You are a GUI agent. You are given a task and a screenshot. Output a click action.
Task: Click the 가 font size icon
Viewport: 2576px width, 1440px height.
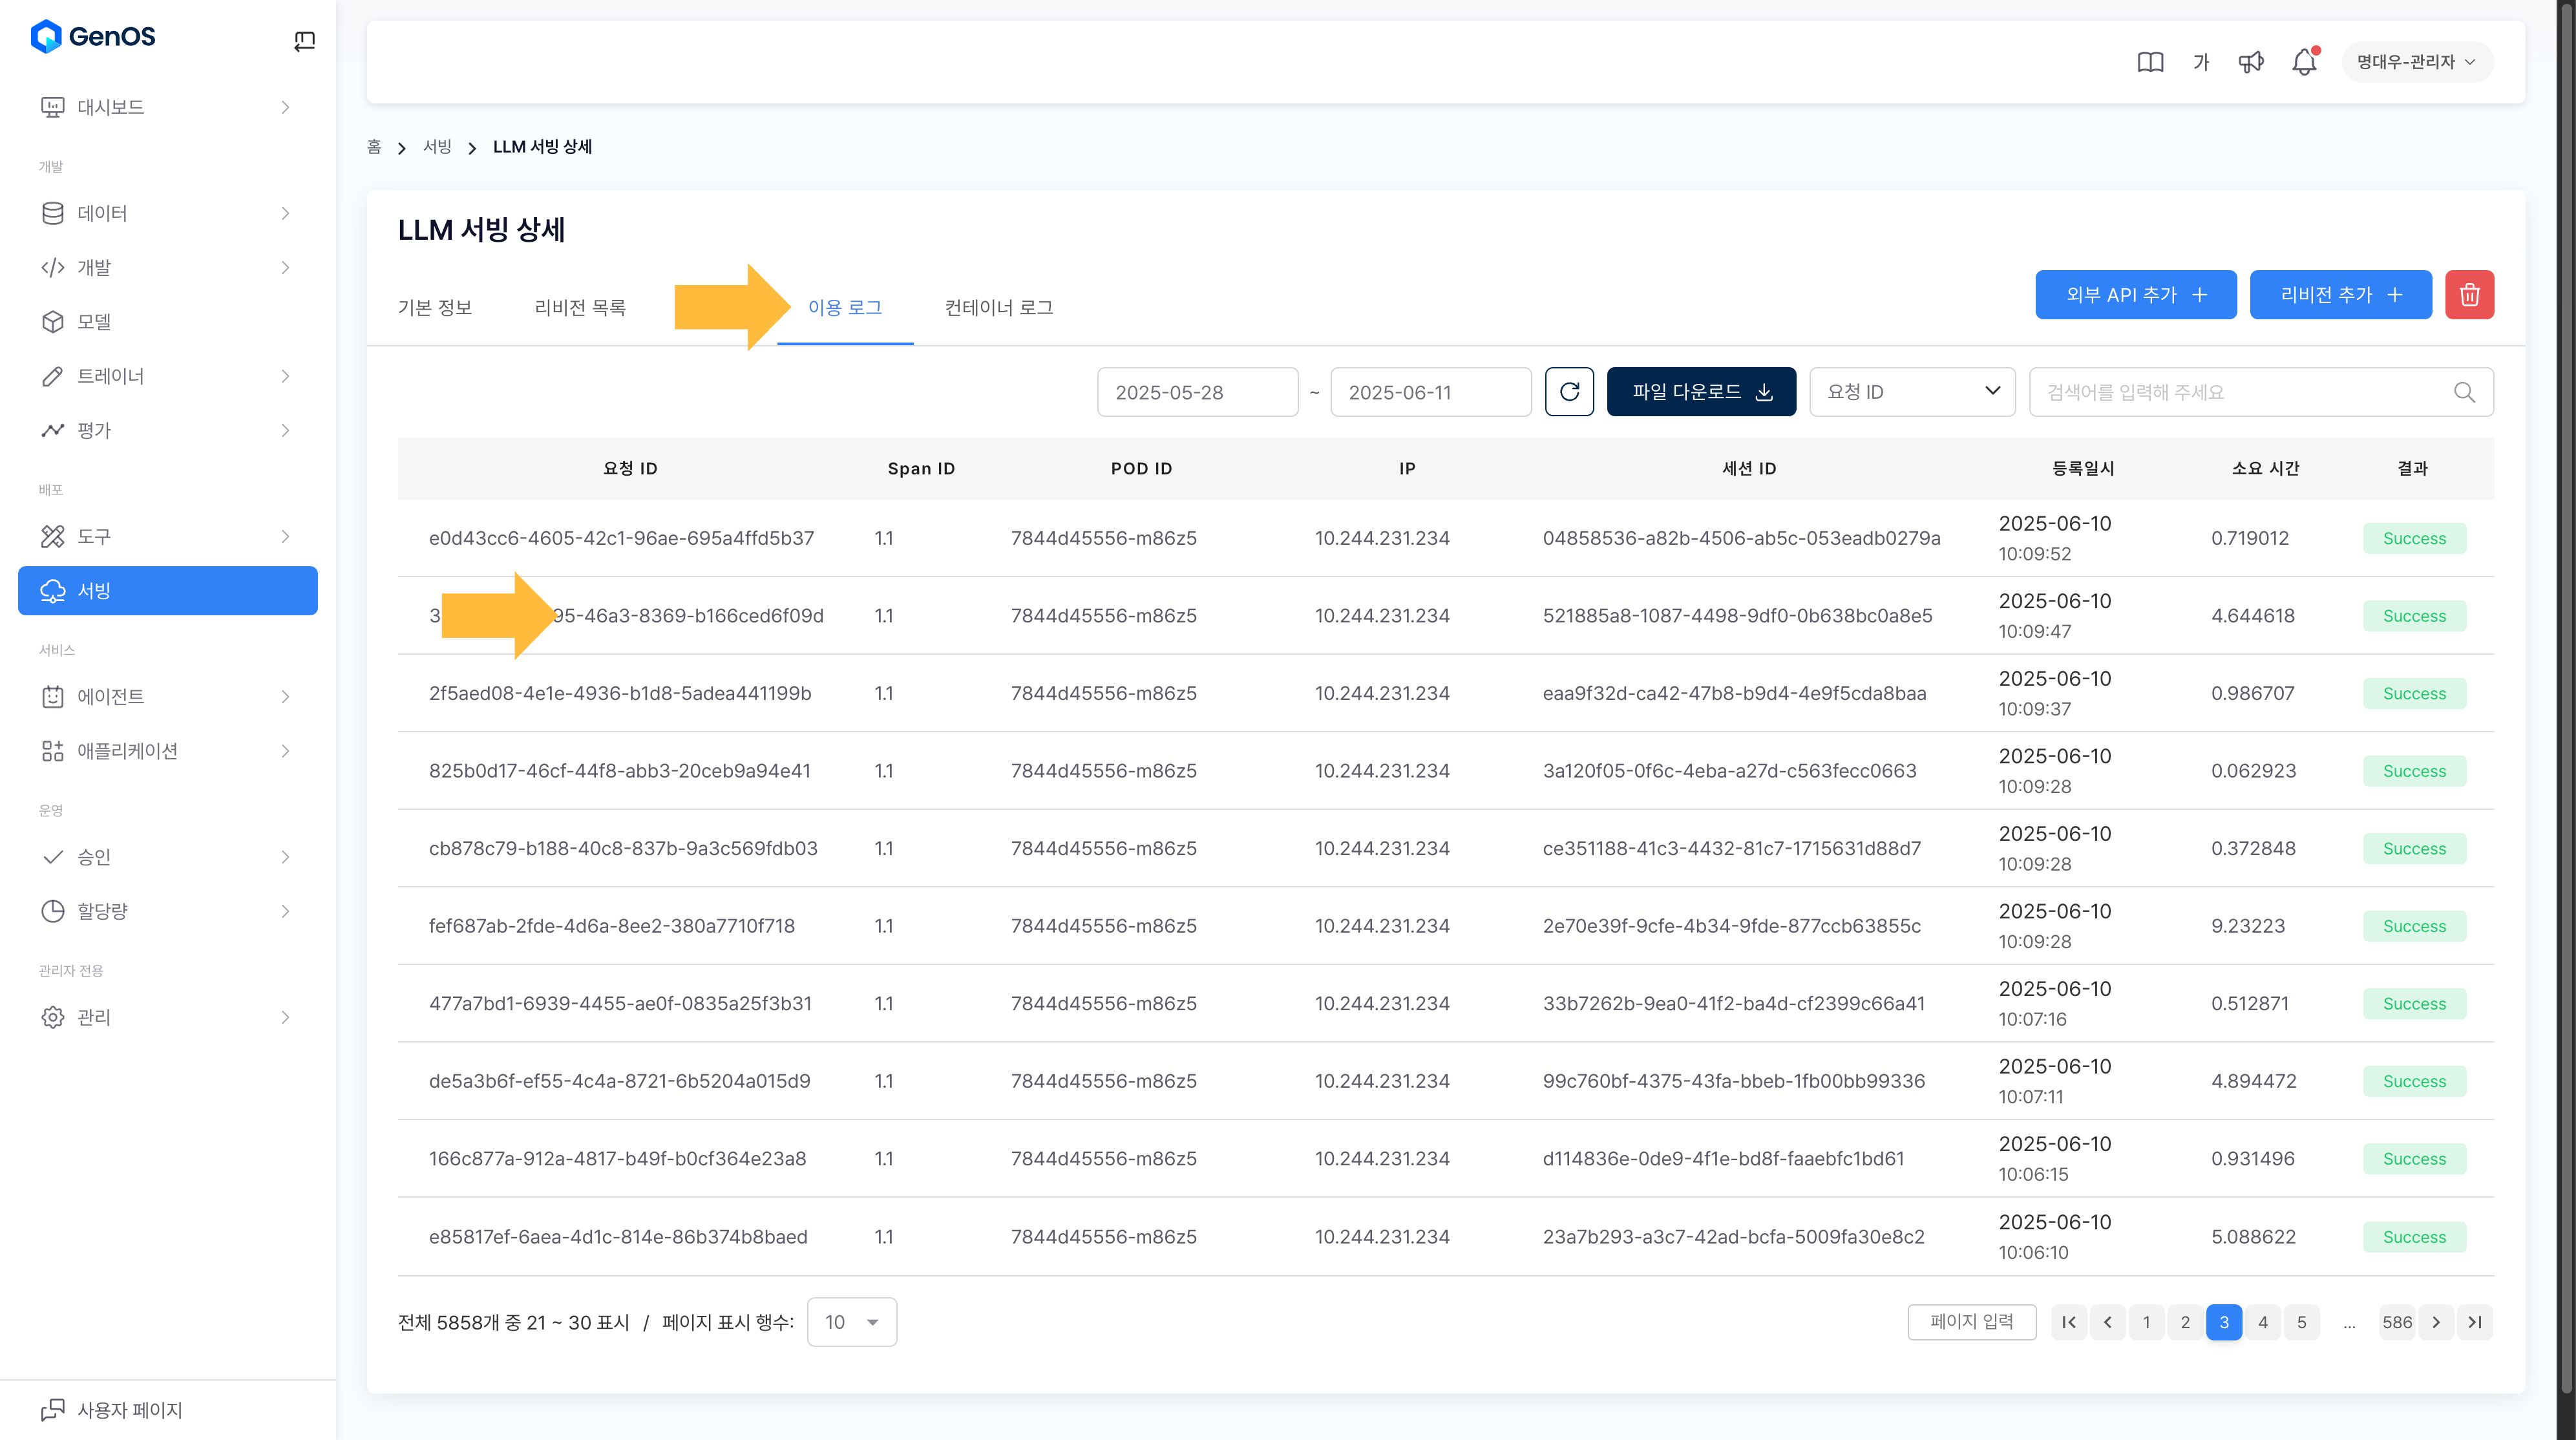tap(2201, 62)
